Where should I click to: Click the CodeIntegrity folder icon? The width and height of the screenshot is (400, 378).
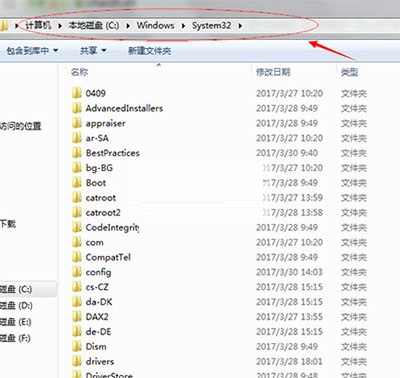point(77,227)
